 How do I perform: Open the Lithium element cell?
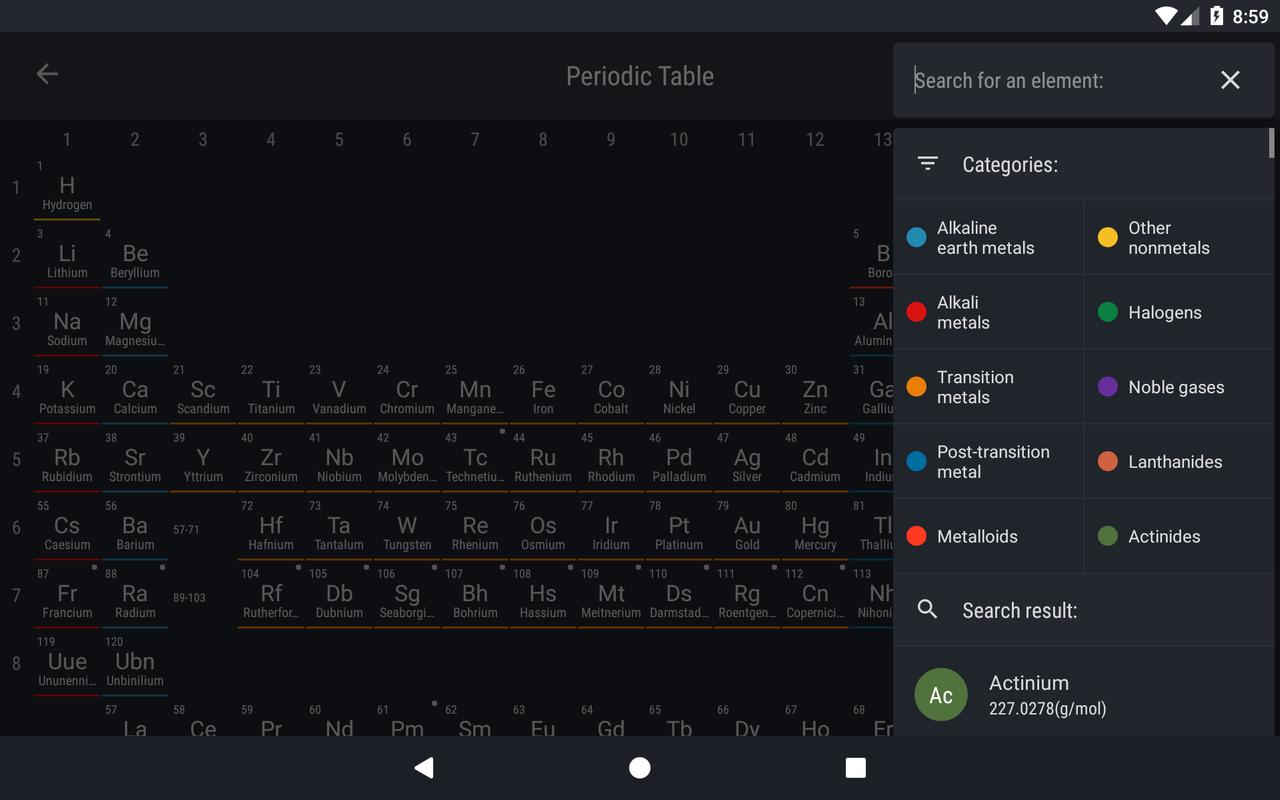click(67, 258)
